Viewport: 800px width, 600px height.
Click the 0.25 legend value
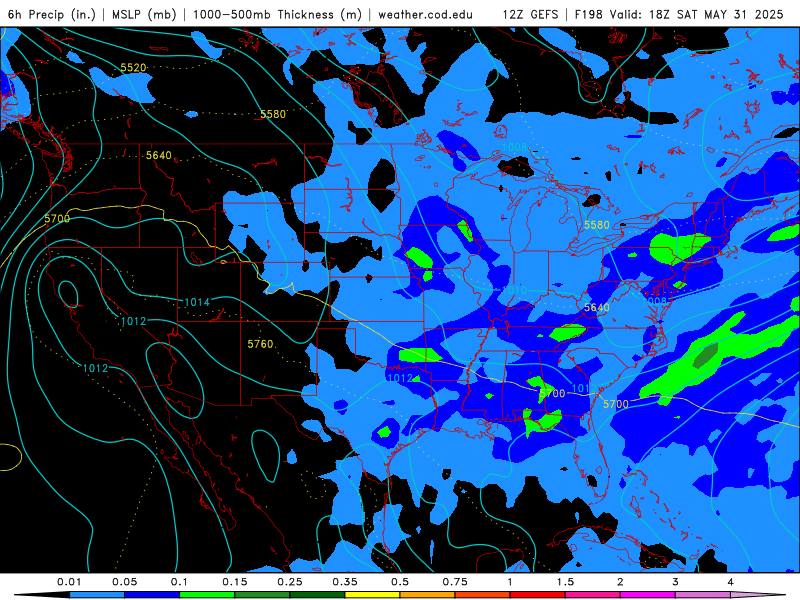tap(290, 582)
